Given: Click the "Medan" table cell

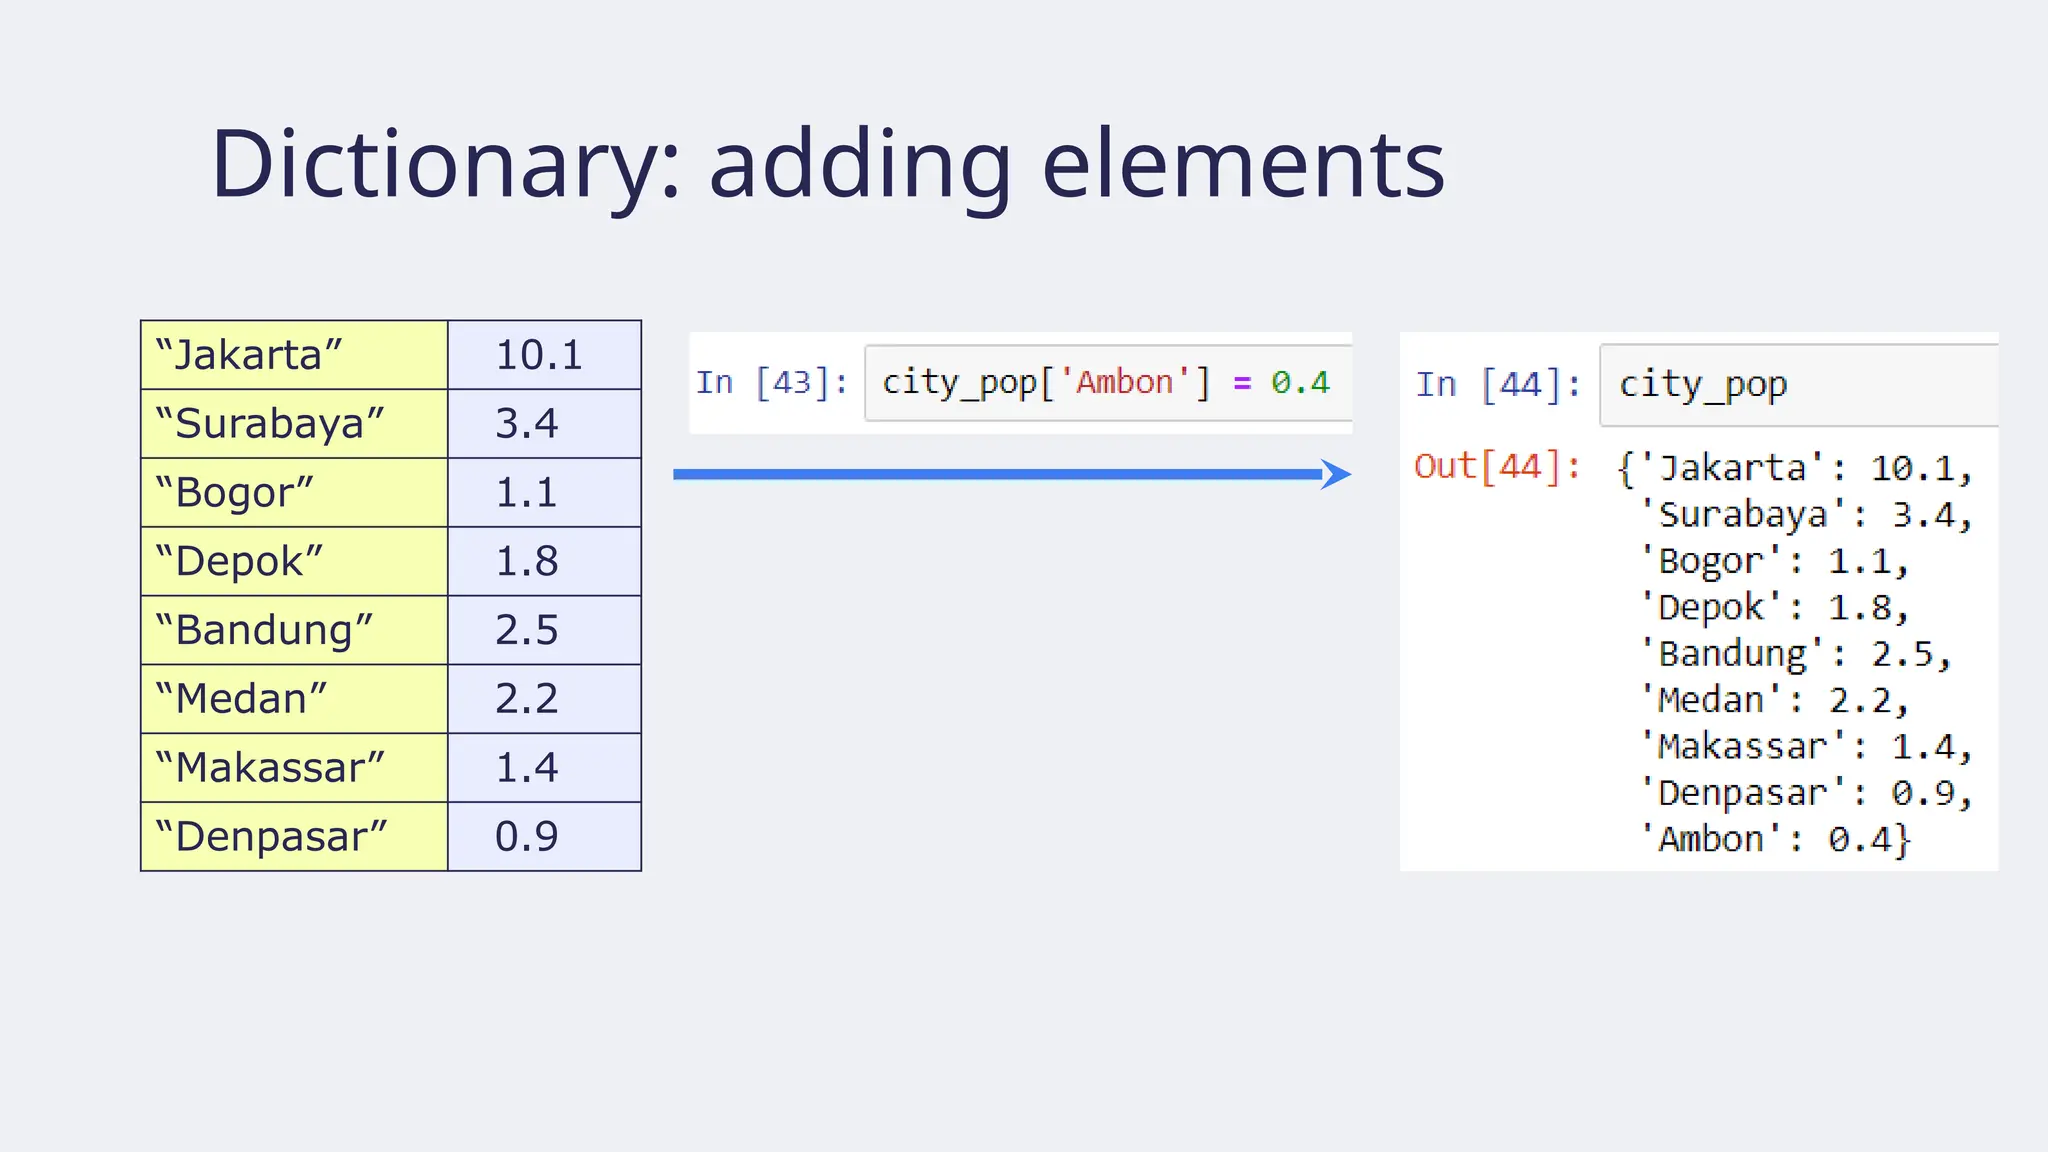Looking at the screenshot, I should [294, 699].
